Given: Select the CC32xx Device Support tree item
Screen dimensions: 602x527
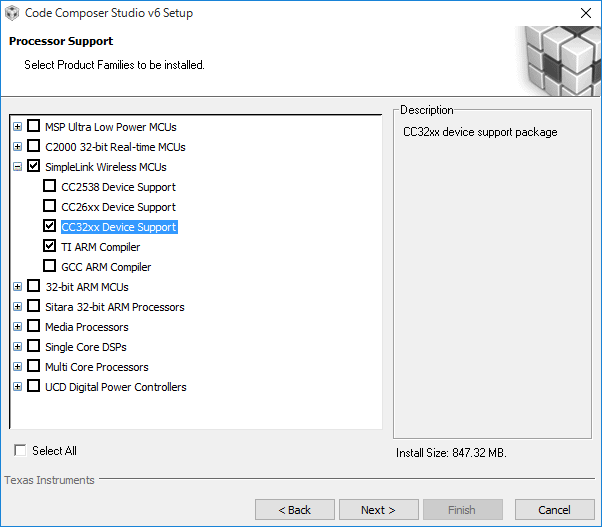Looking at the screenshot, I should (119, 227).
